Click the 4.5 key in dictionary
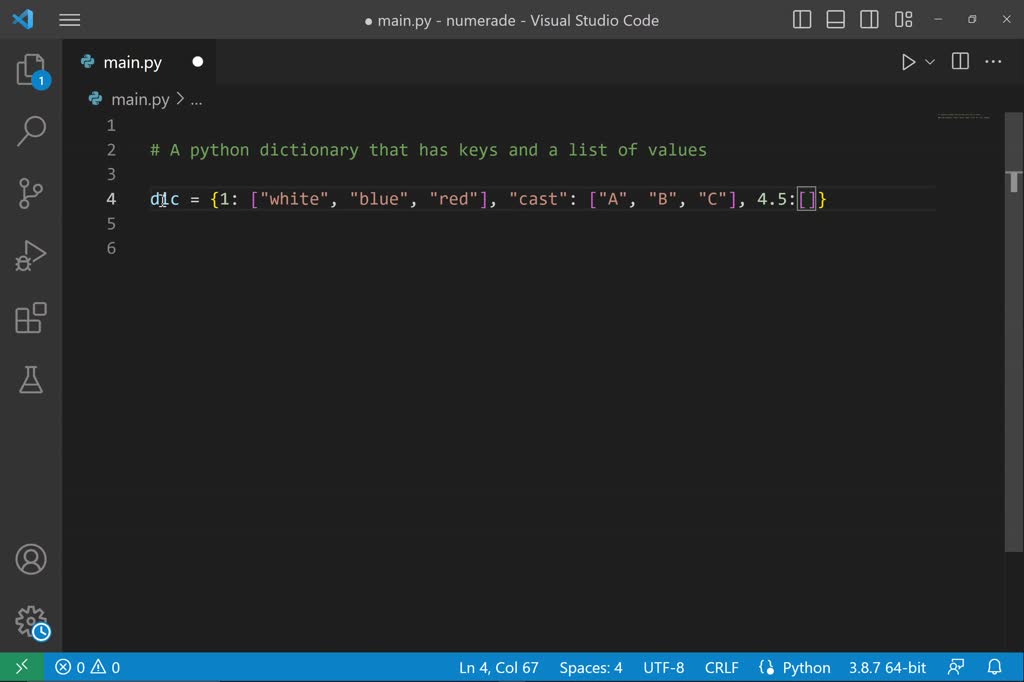The height and width of the screenshot is (682, 1024). [x=771, y=199]
